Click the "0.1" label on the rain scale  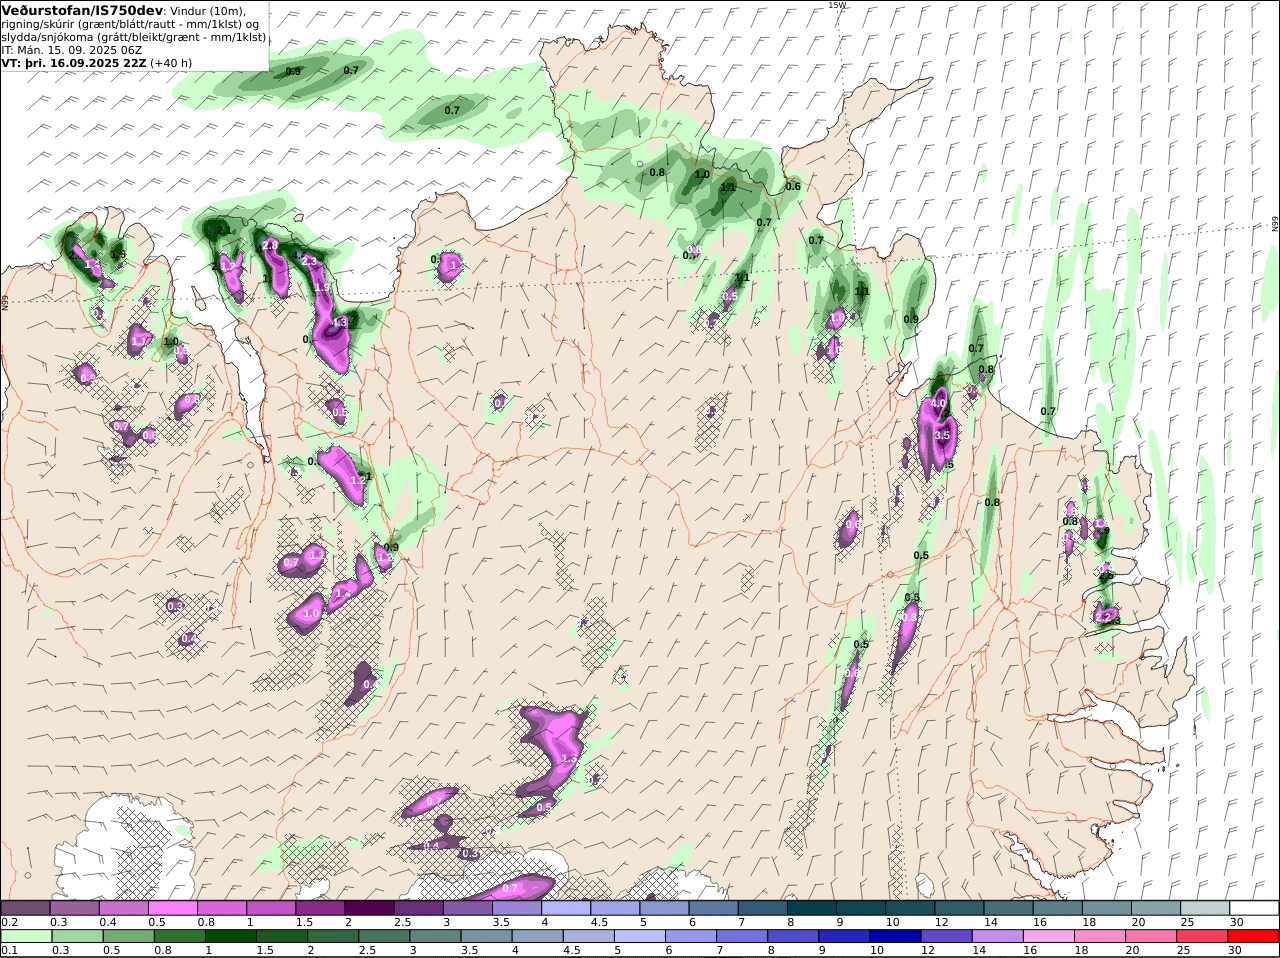coord(10,950)
